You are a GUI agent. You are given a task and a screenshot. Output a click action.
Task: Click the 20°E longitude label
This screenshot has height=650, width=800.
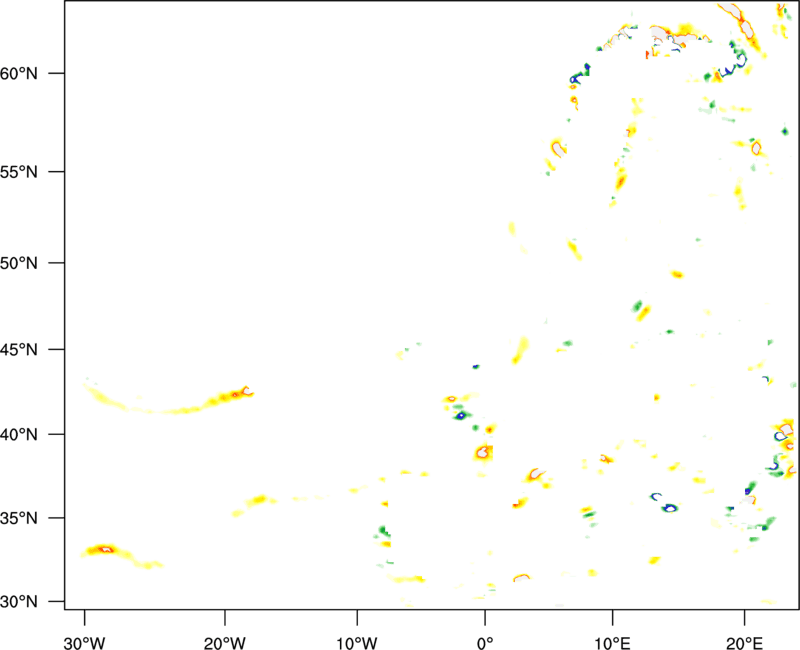(x=744, y=643)
